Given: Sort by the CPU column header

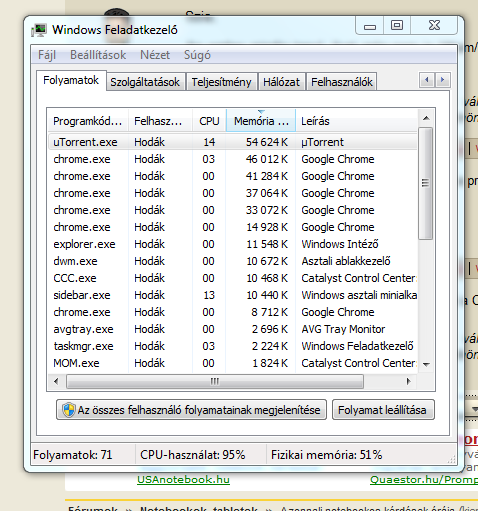Looking at the screenshot, I should (x=209, y=121).
